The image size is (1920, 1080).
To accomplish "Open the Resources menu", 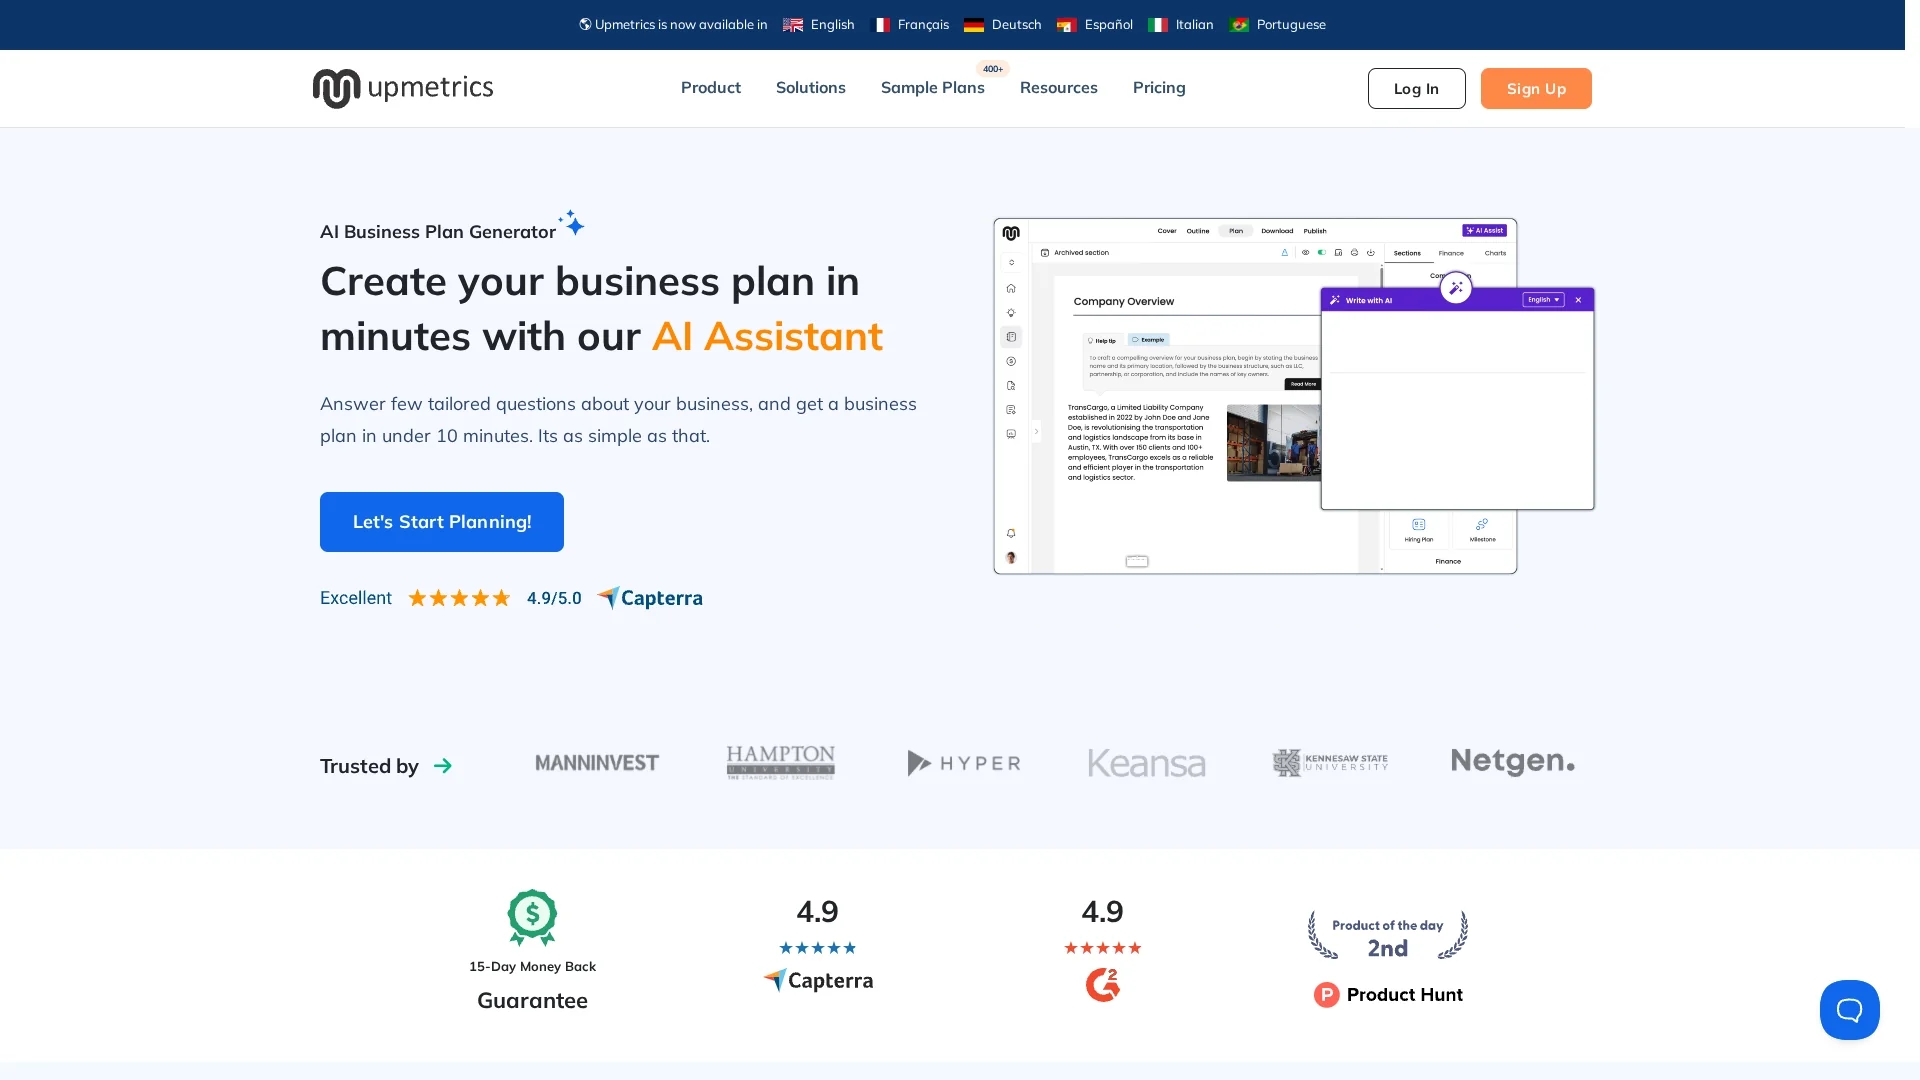I will [1059, 88].
